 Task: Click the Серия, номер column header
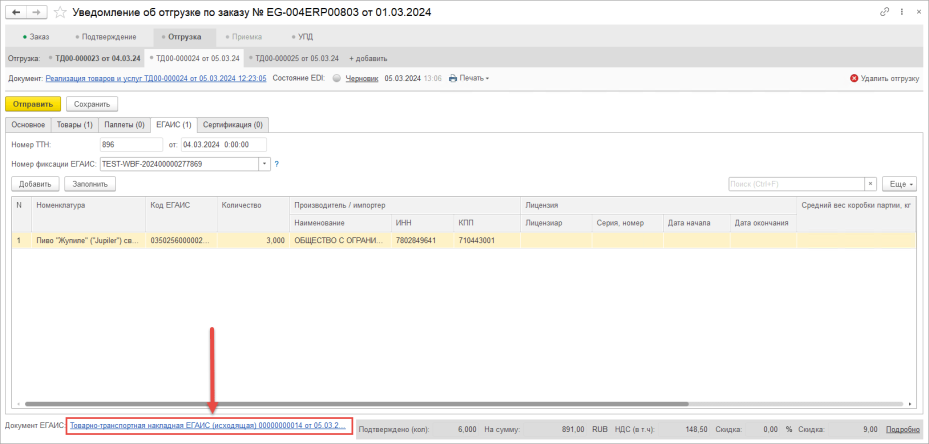627,222
